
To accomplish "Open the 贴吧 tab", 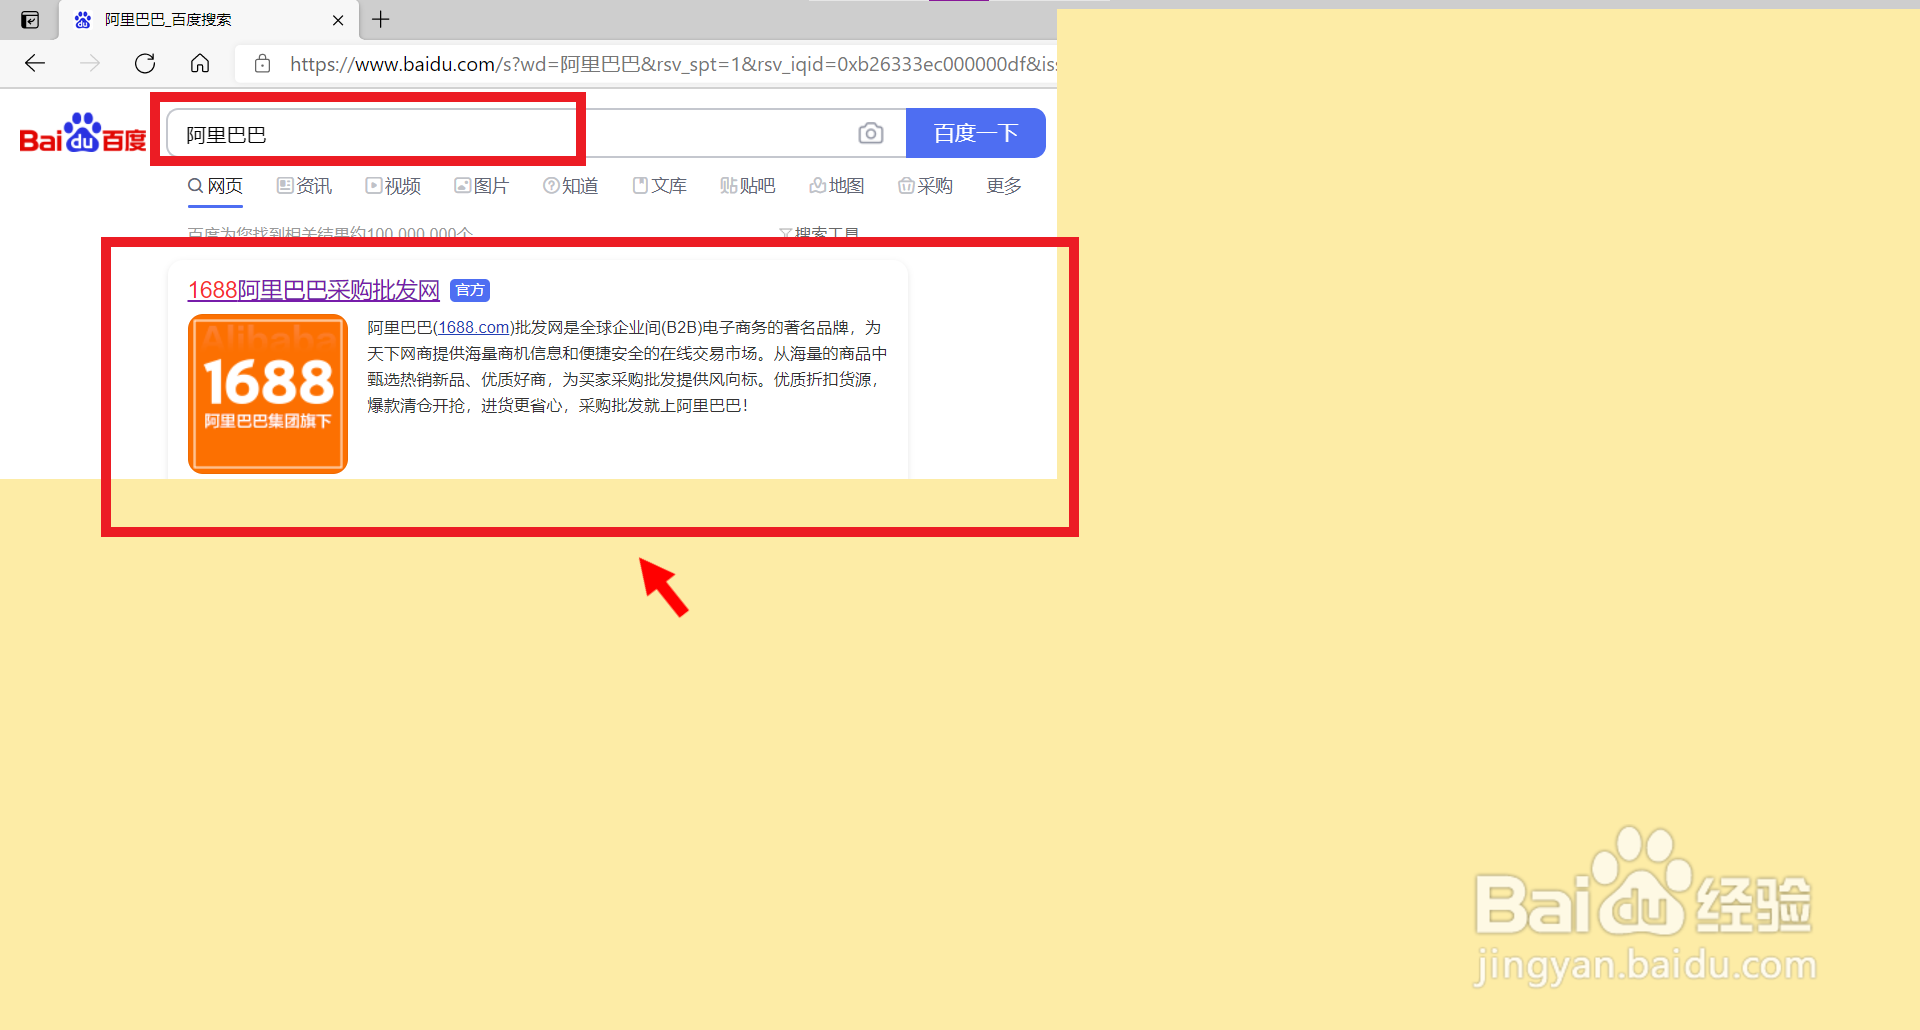I will (x=747, y=186).
